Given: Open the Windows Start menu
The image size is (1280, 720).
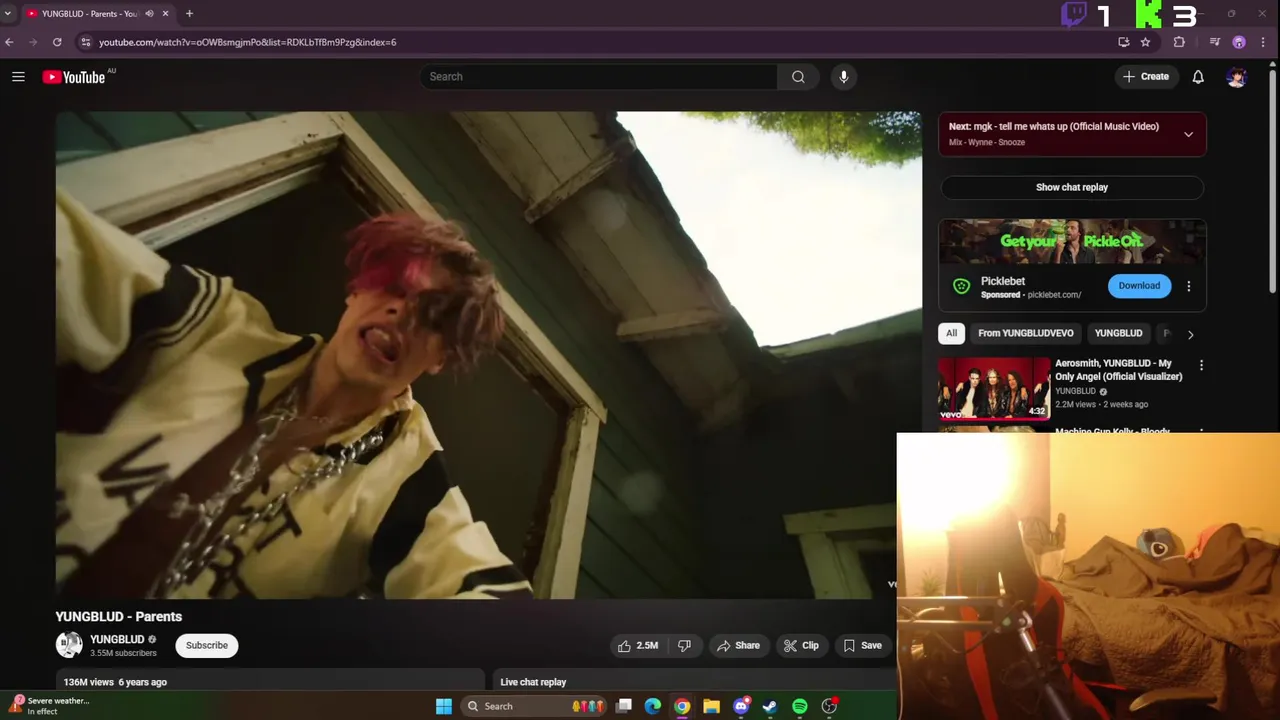Looking at the screenshot, I should tap(444, 706).
